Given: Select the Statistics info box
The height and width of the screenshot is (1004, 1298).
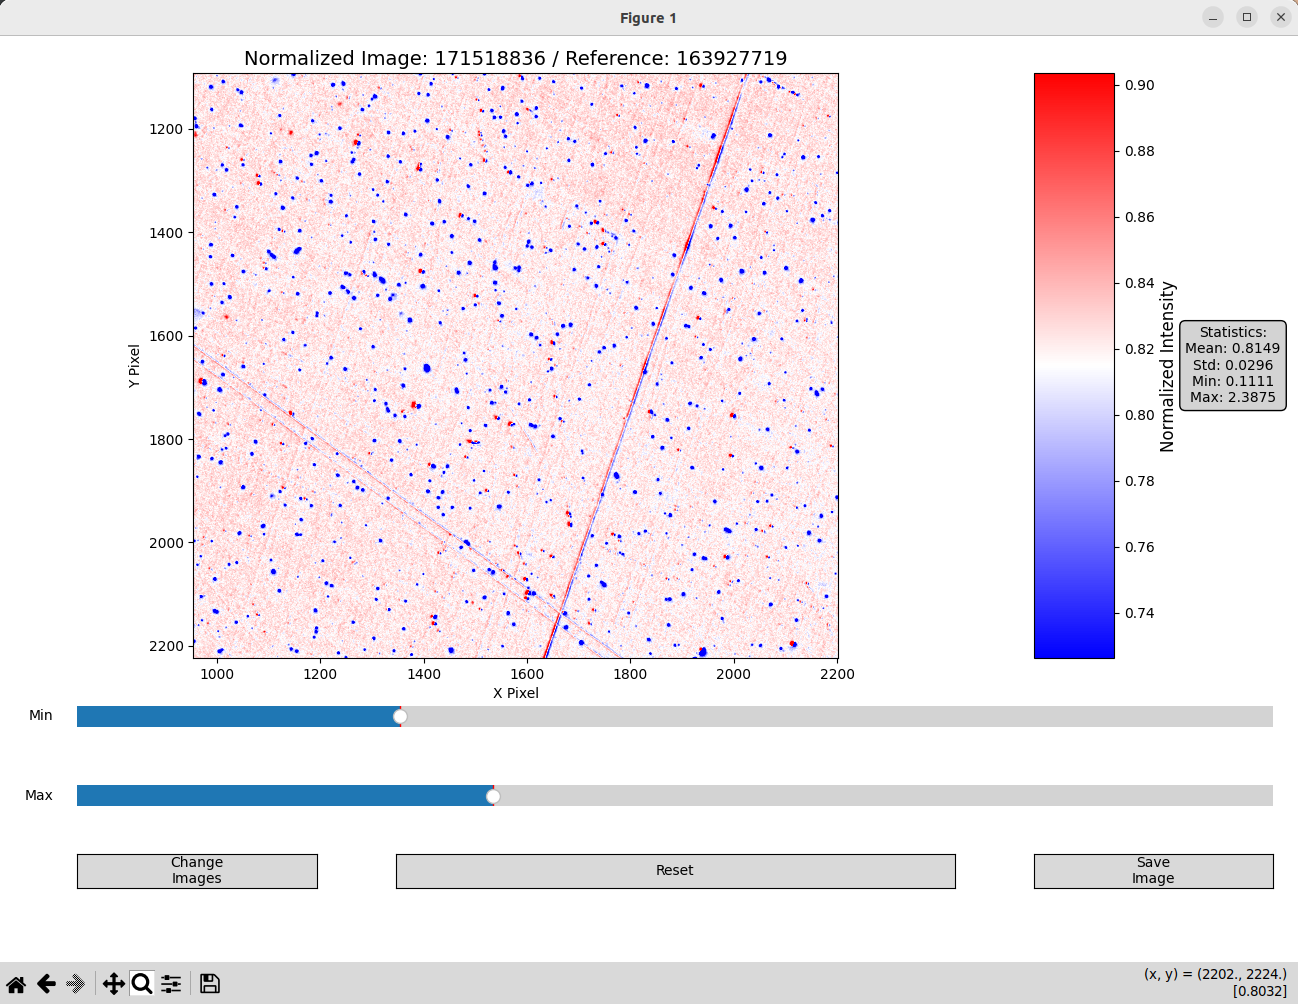Looking at the screenshot, I should pos(1232,365).
